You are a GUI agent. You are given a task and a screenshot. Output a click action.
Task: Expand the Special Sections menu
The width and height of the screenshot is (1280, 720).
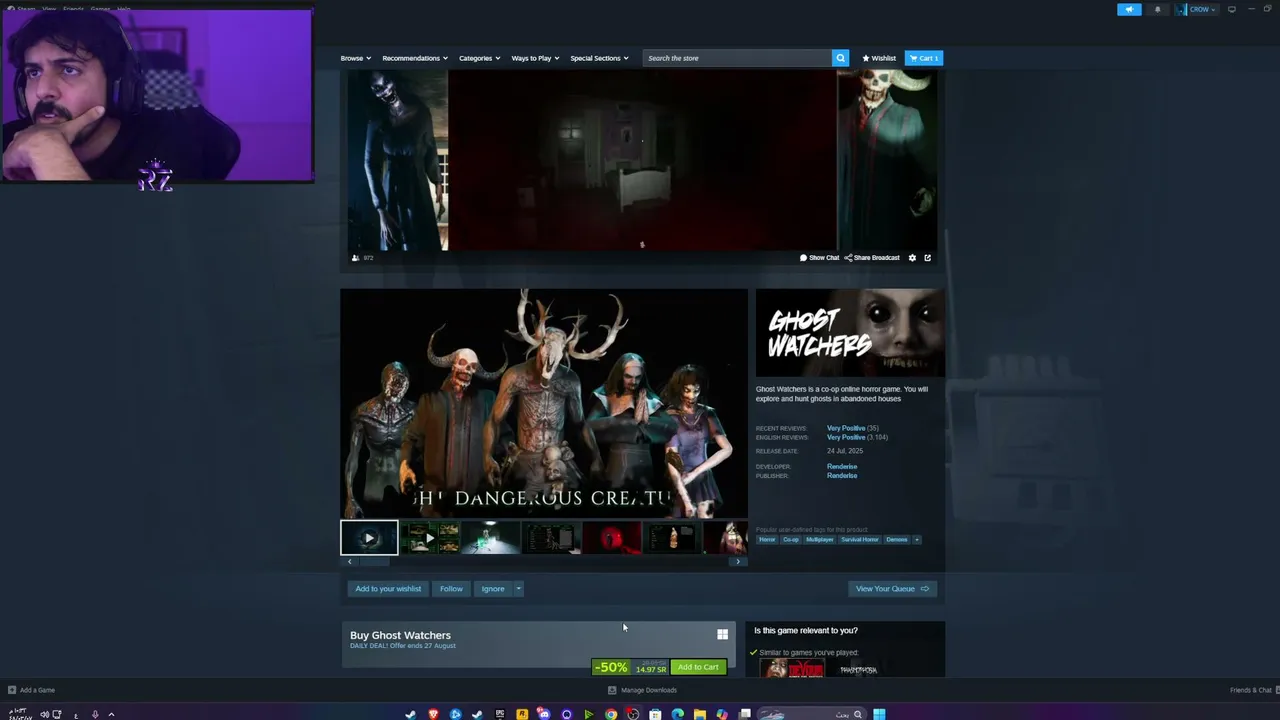coord(599,58)
